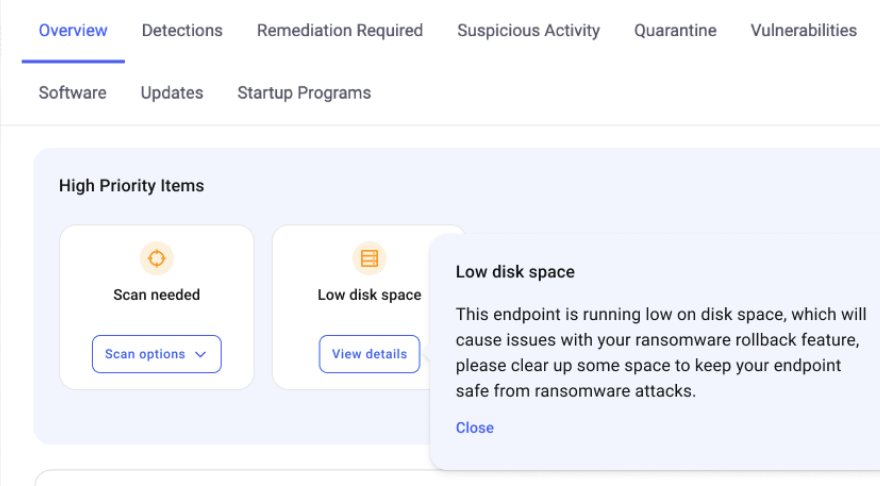Open the Updates tab

pos(172,93)
